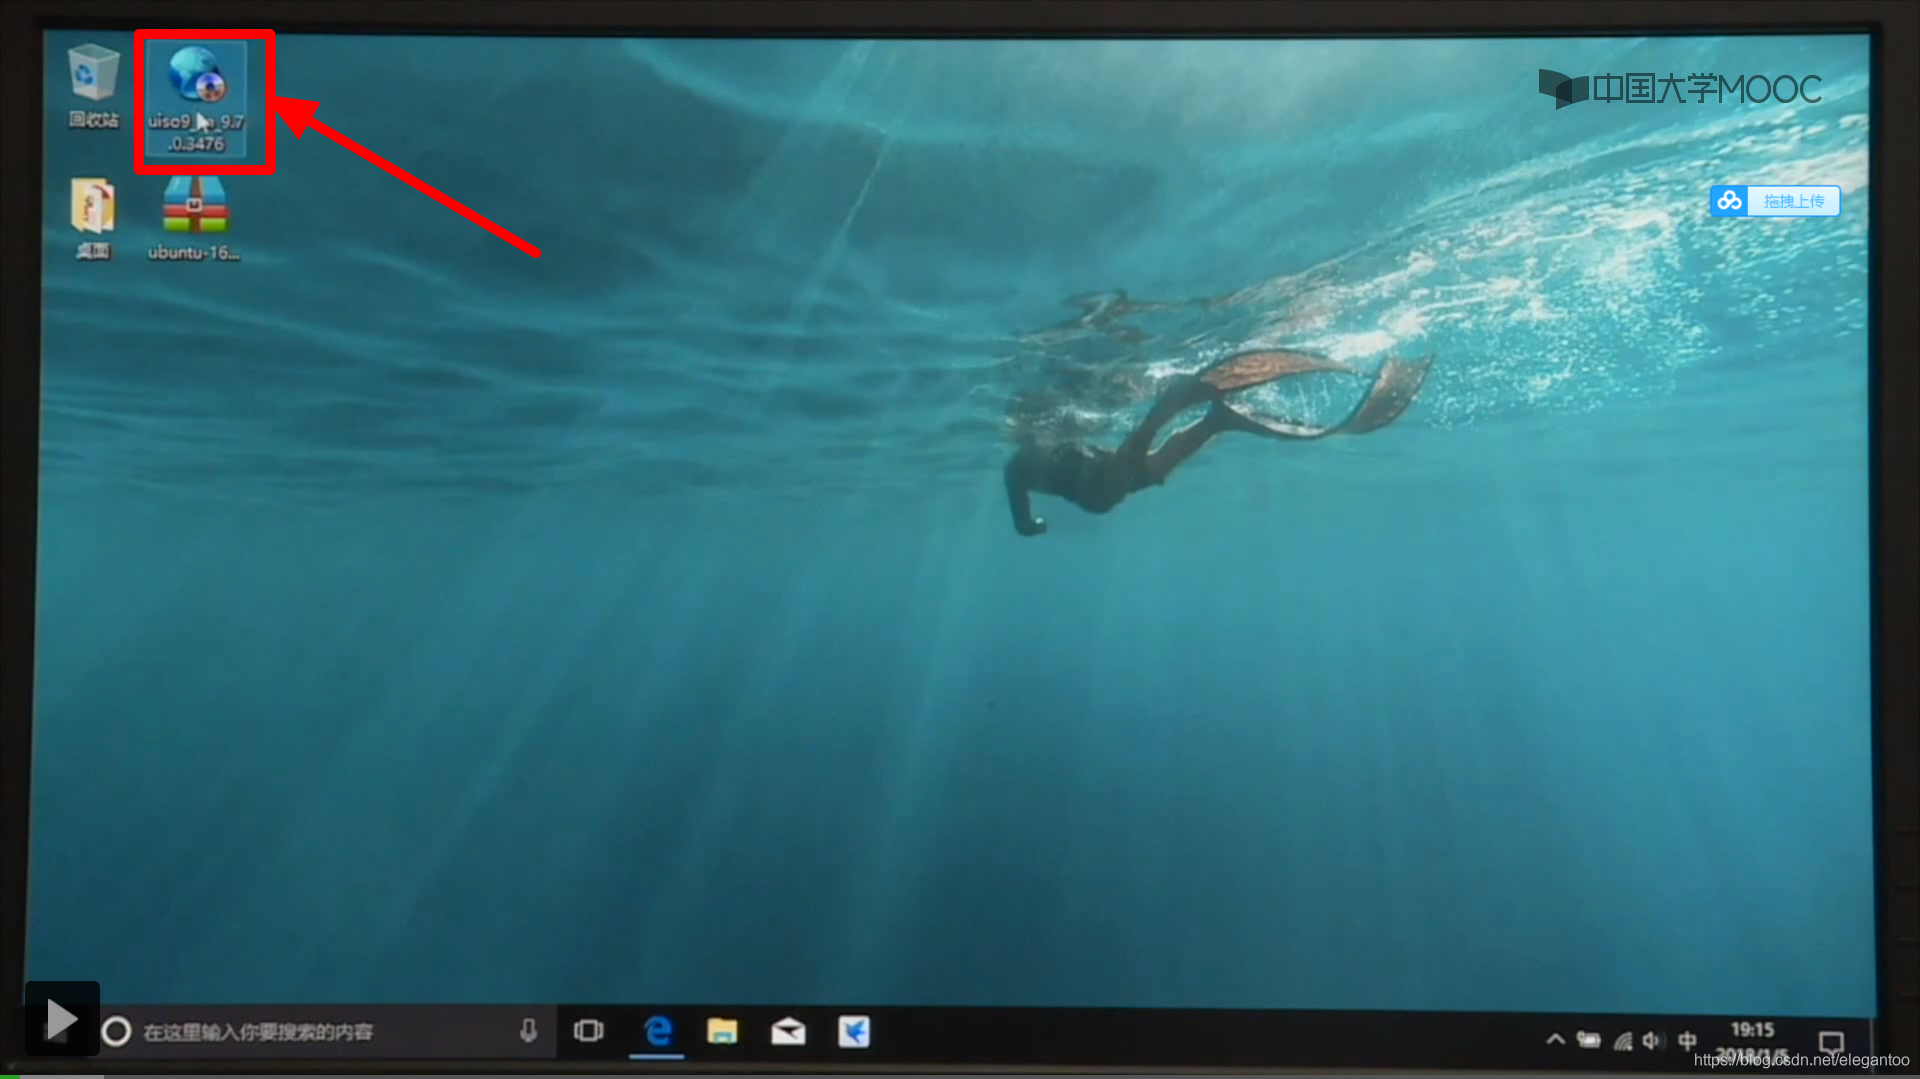Toggle the 中 input method indicator
This screenshot has width=1920, height=1079.
point(1687,1041)
